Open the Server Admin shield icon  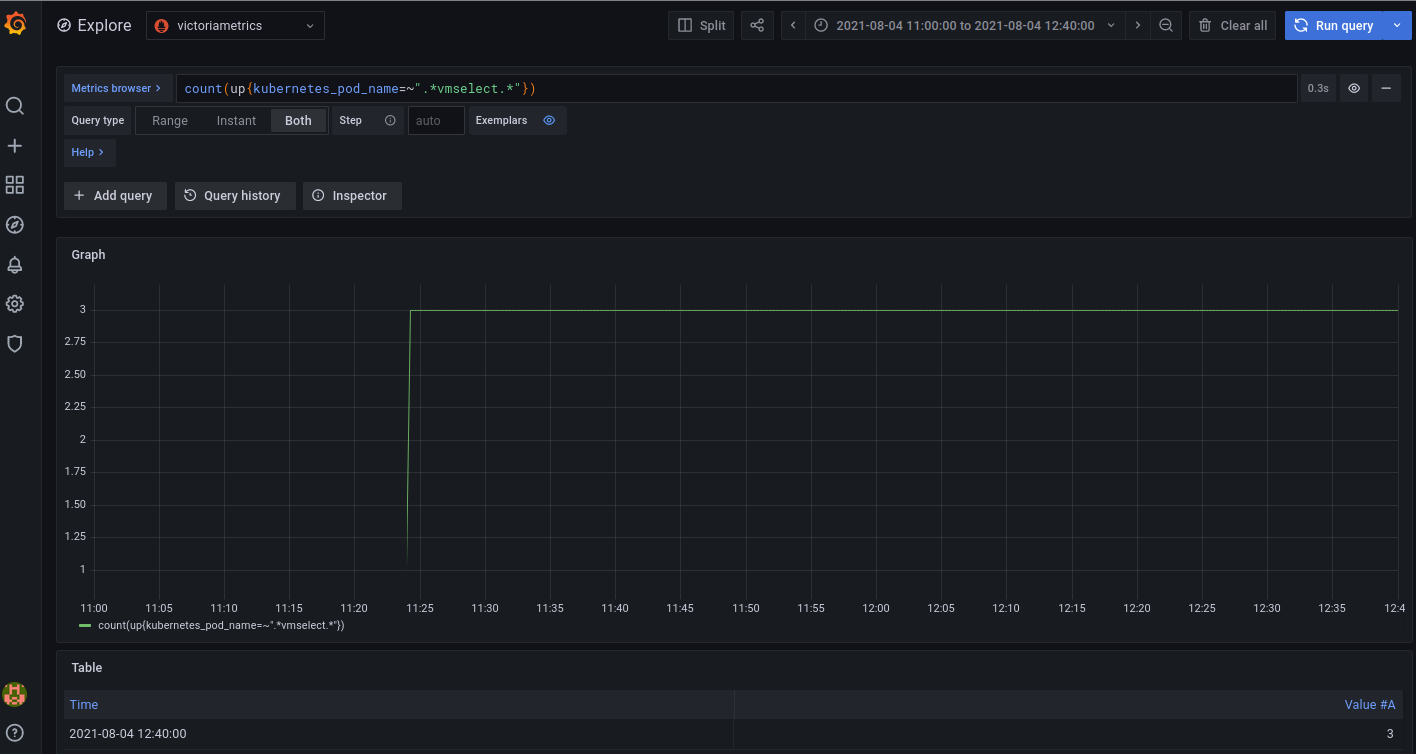(15, 344)
